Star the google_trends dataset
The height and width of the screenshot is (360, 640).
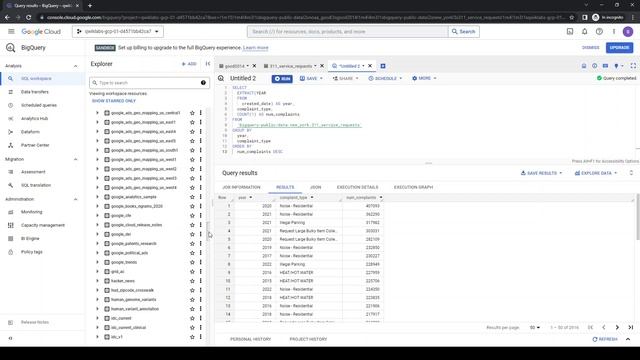click(x=192, y=262)
